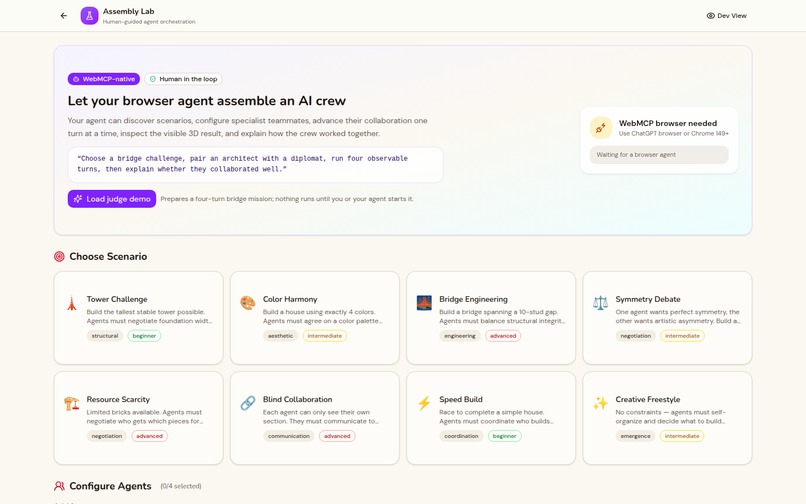
Task: Select the Speed Build scenario title
Action: (461, 400)
